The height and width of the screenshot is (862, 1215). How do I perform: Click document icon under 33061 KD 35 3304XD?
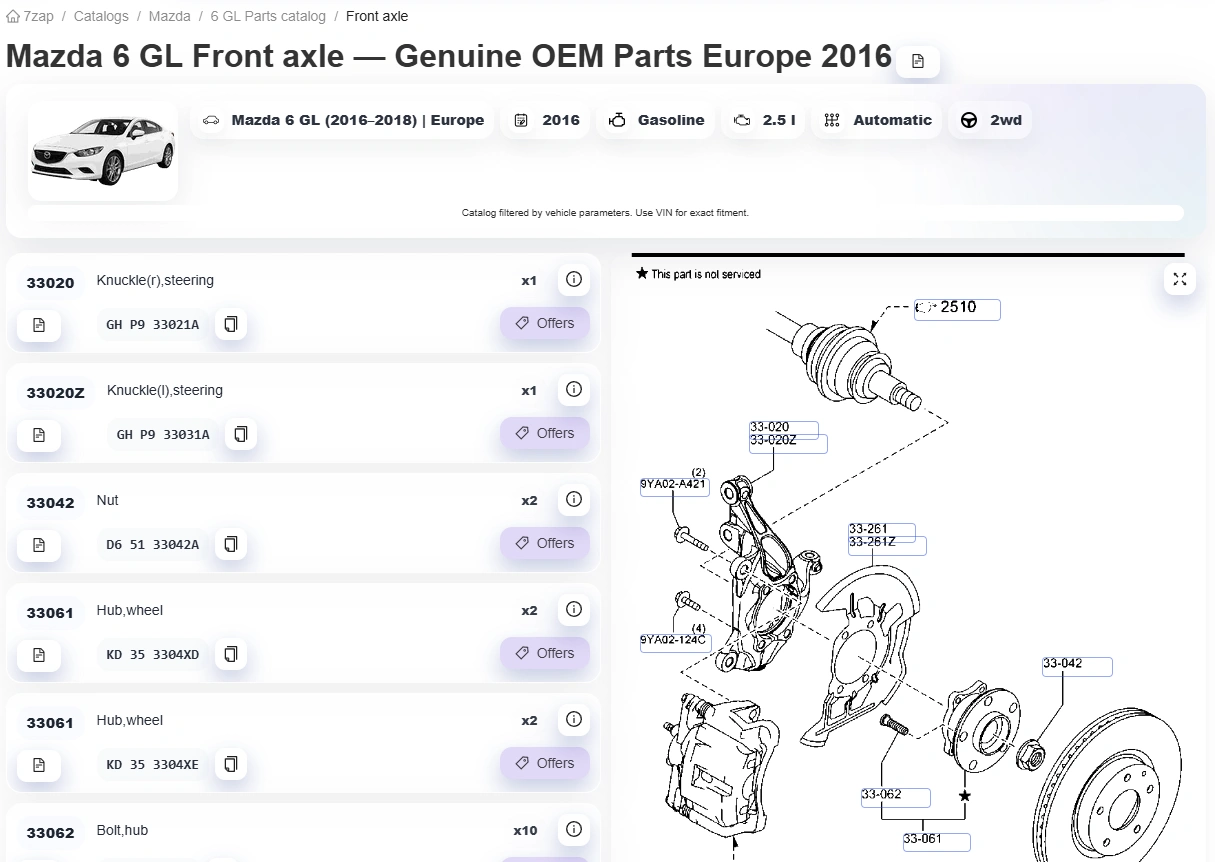click(x=39, y=654)
